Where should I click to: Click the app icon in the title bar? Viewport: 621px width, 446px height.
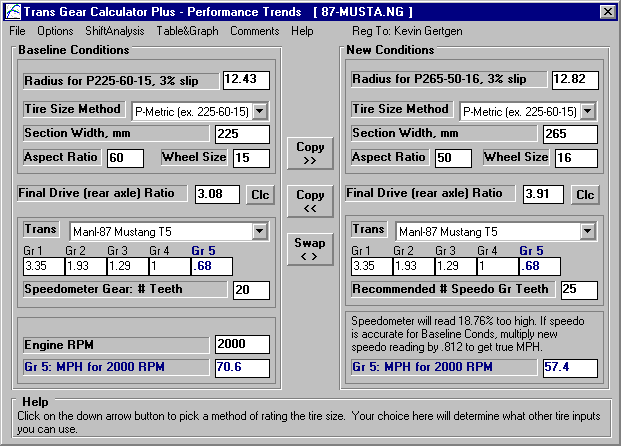click(x=13, y=11)
